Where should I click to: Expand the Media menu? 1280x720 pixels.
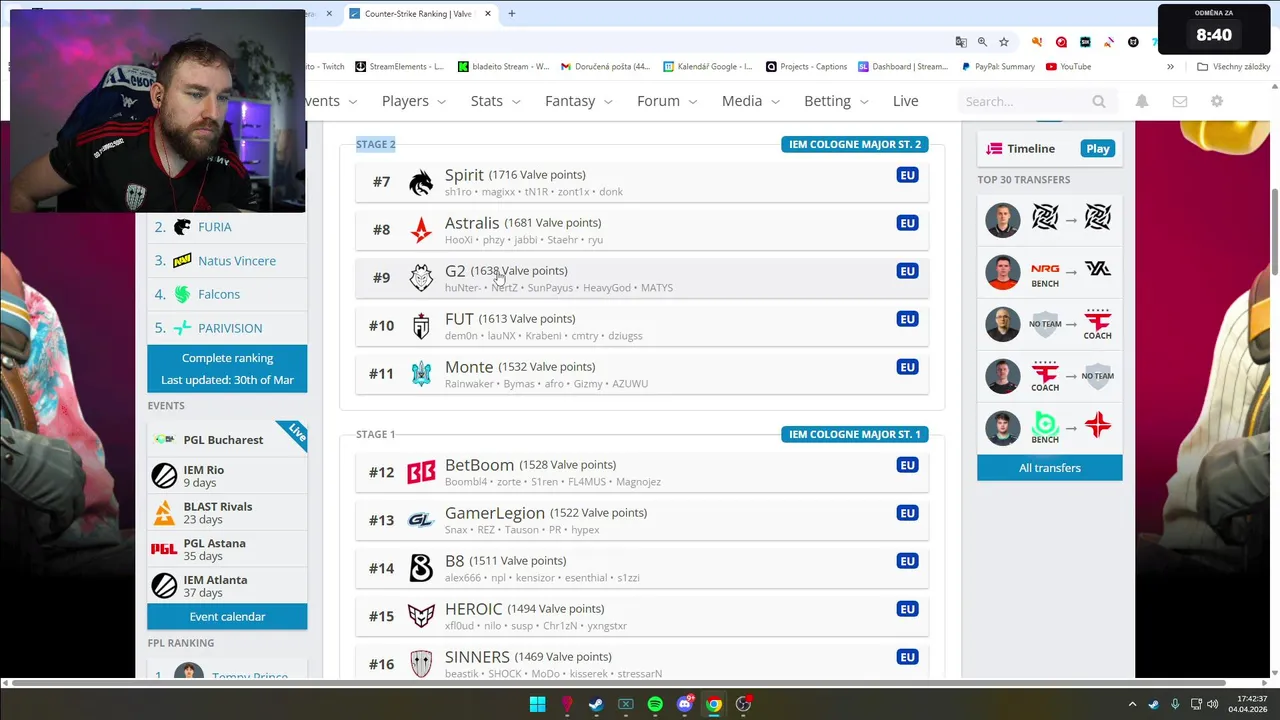(x=752, y=101)
